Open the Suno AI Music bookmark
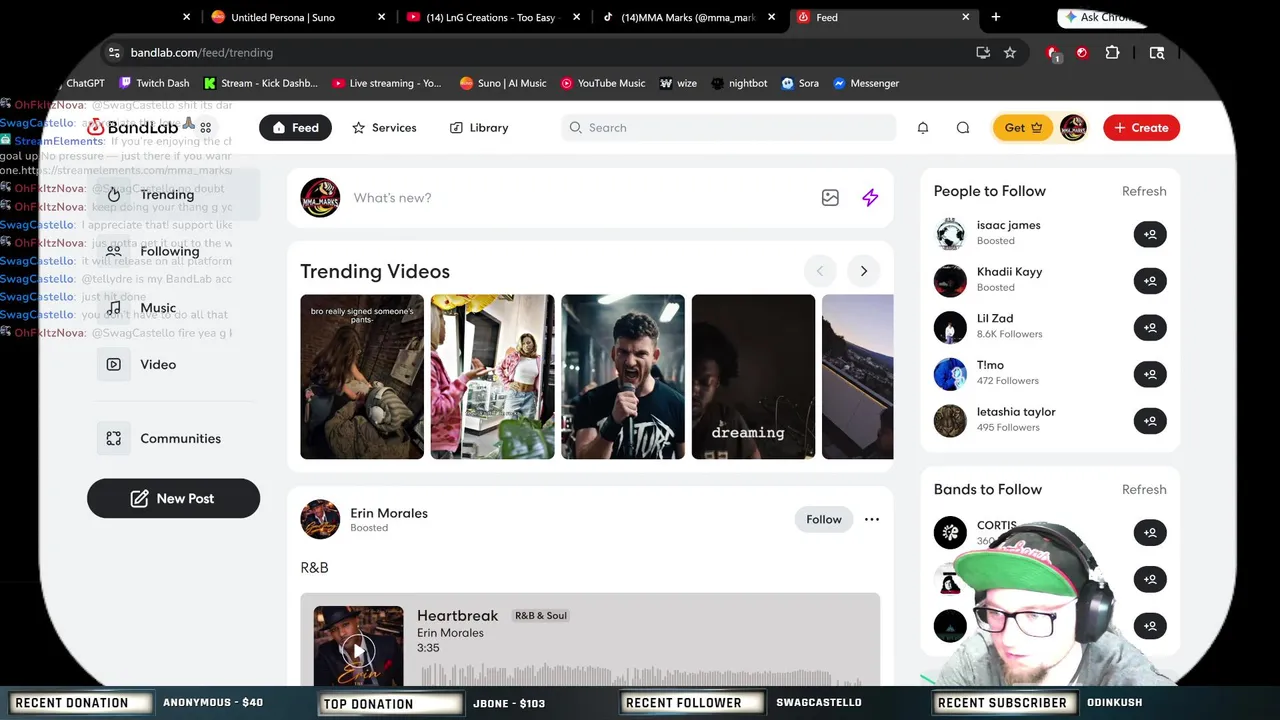 [x=503, y=83]
